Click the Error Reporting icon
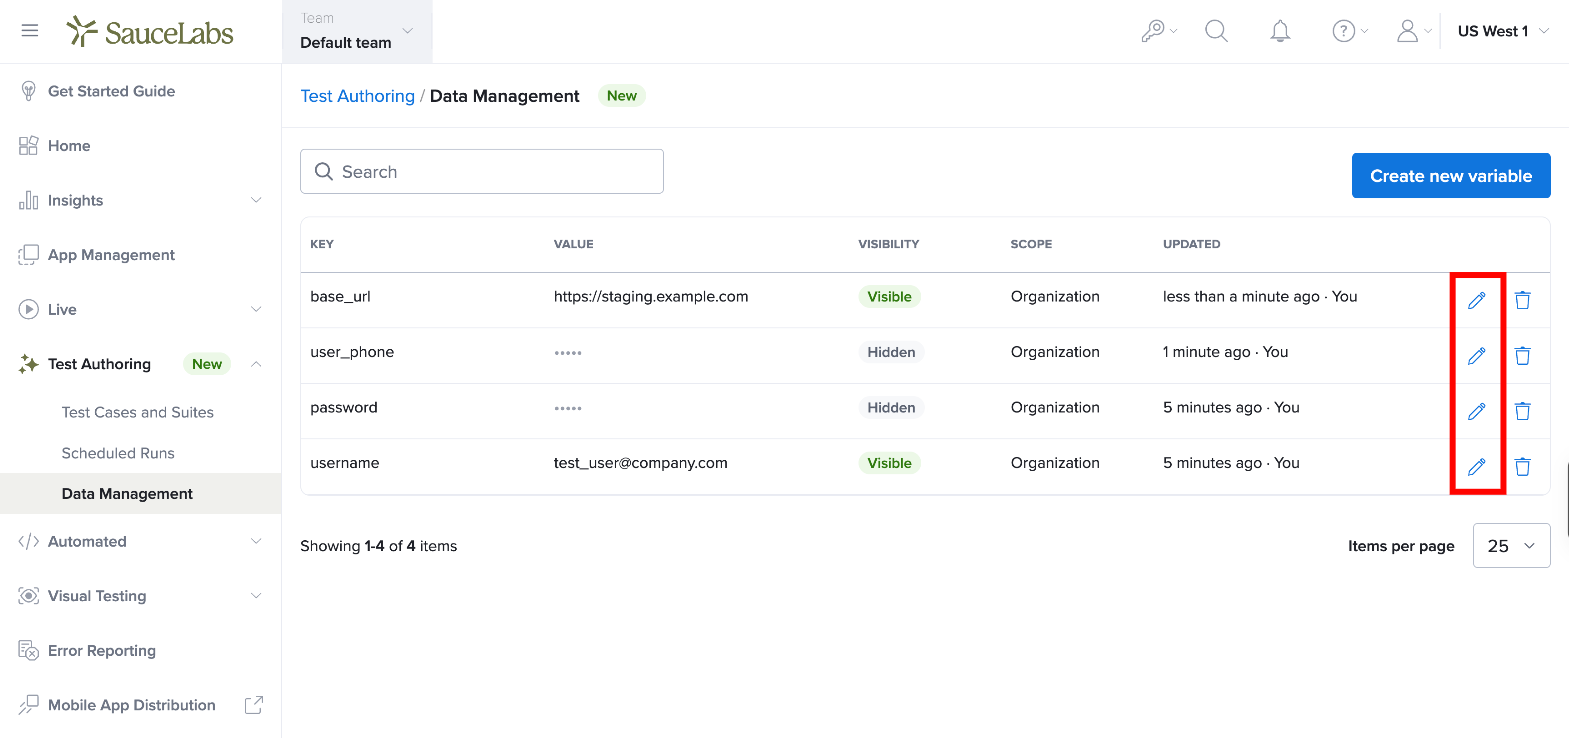This screenshot has height=738, width=1569. tap(28, 650)
